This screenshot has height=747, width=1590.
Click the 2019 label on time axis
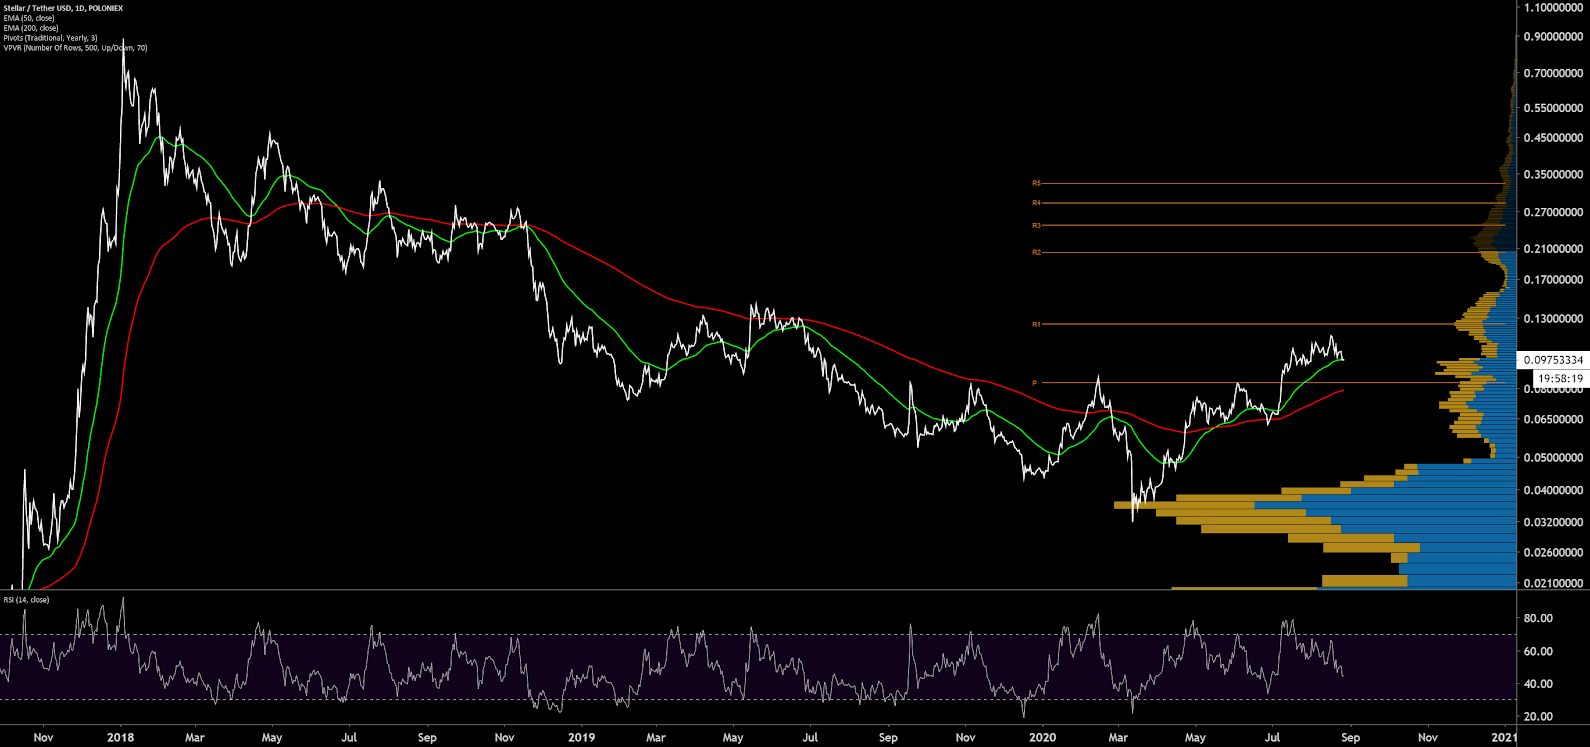tap(581, 738)
